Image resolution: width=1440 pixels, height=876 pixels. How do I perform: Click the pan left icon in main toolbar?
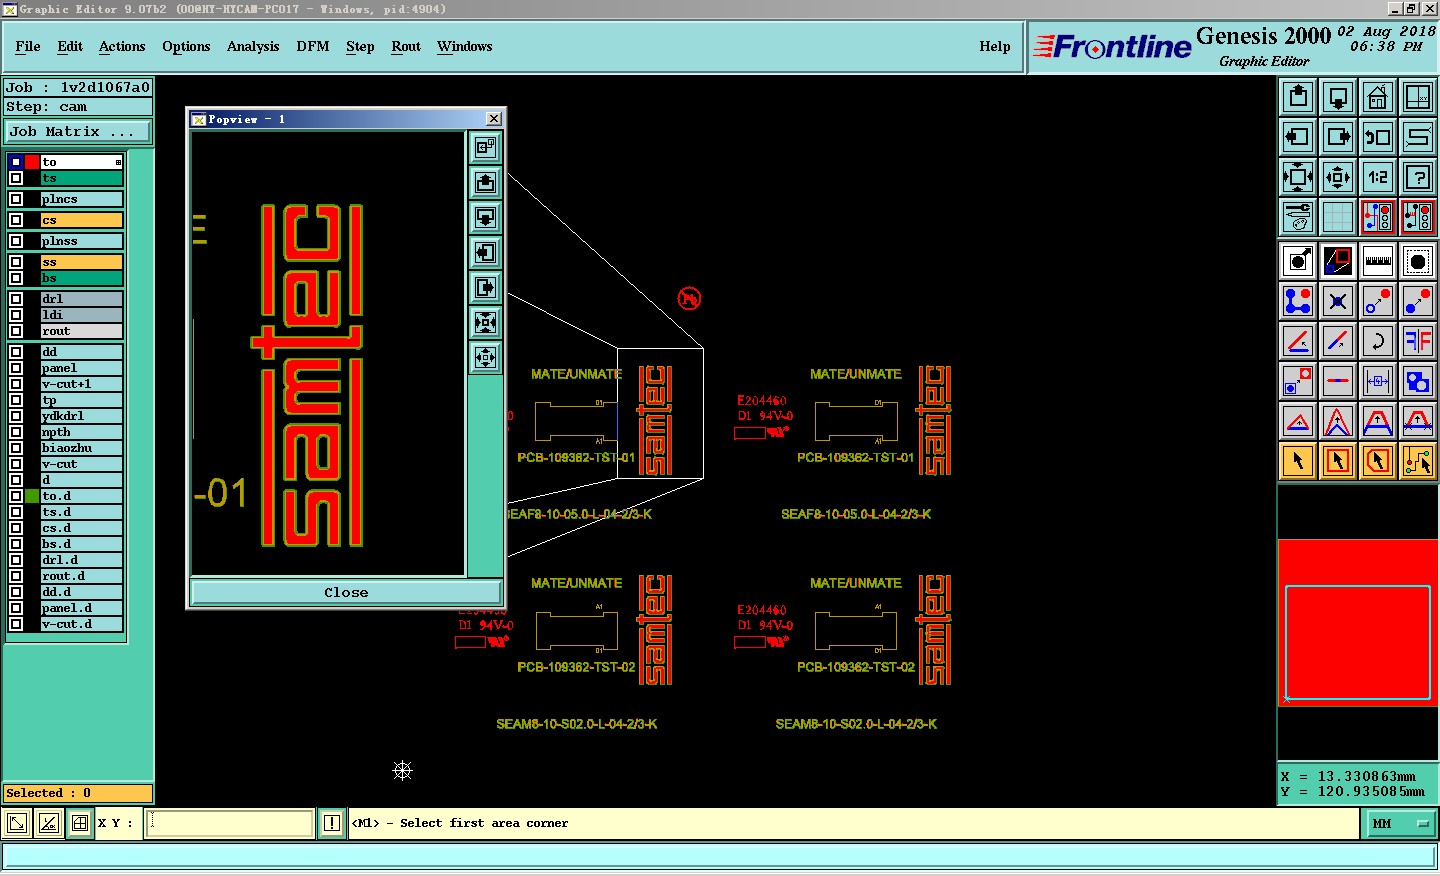click(1298, 137)
